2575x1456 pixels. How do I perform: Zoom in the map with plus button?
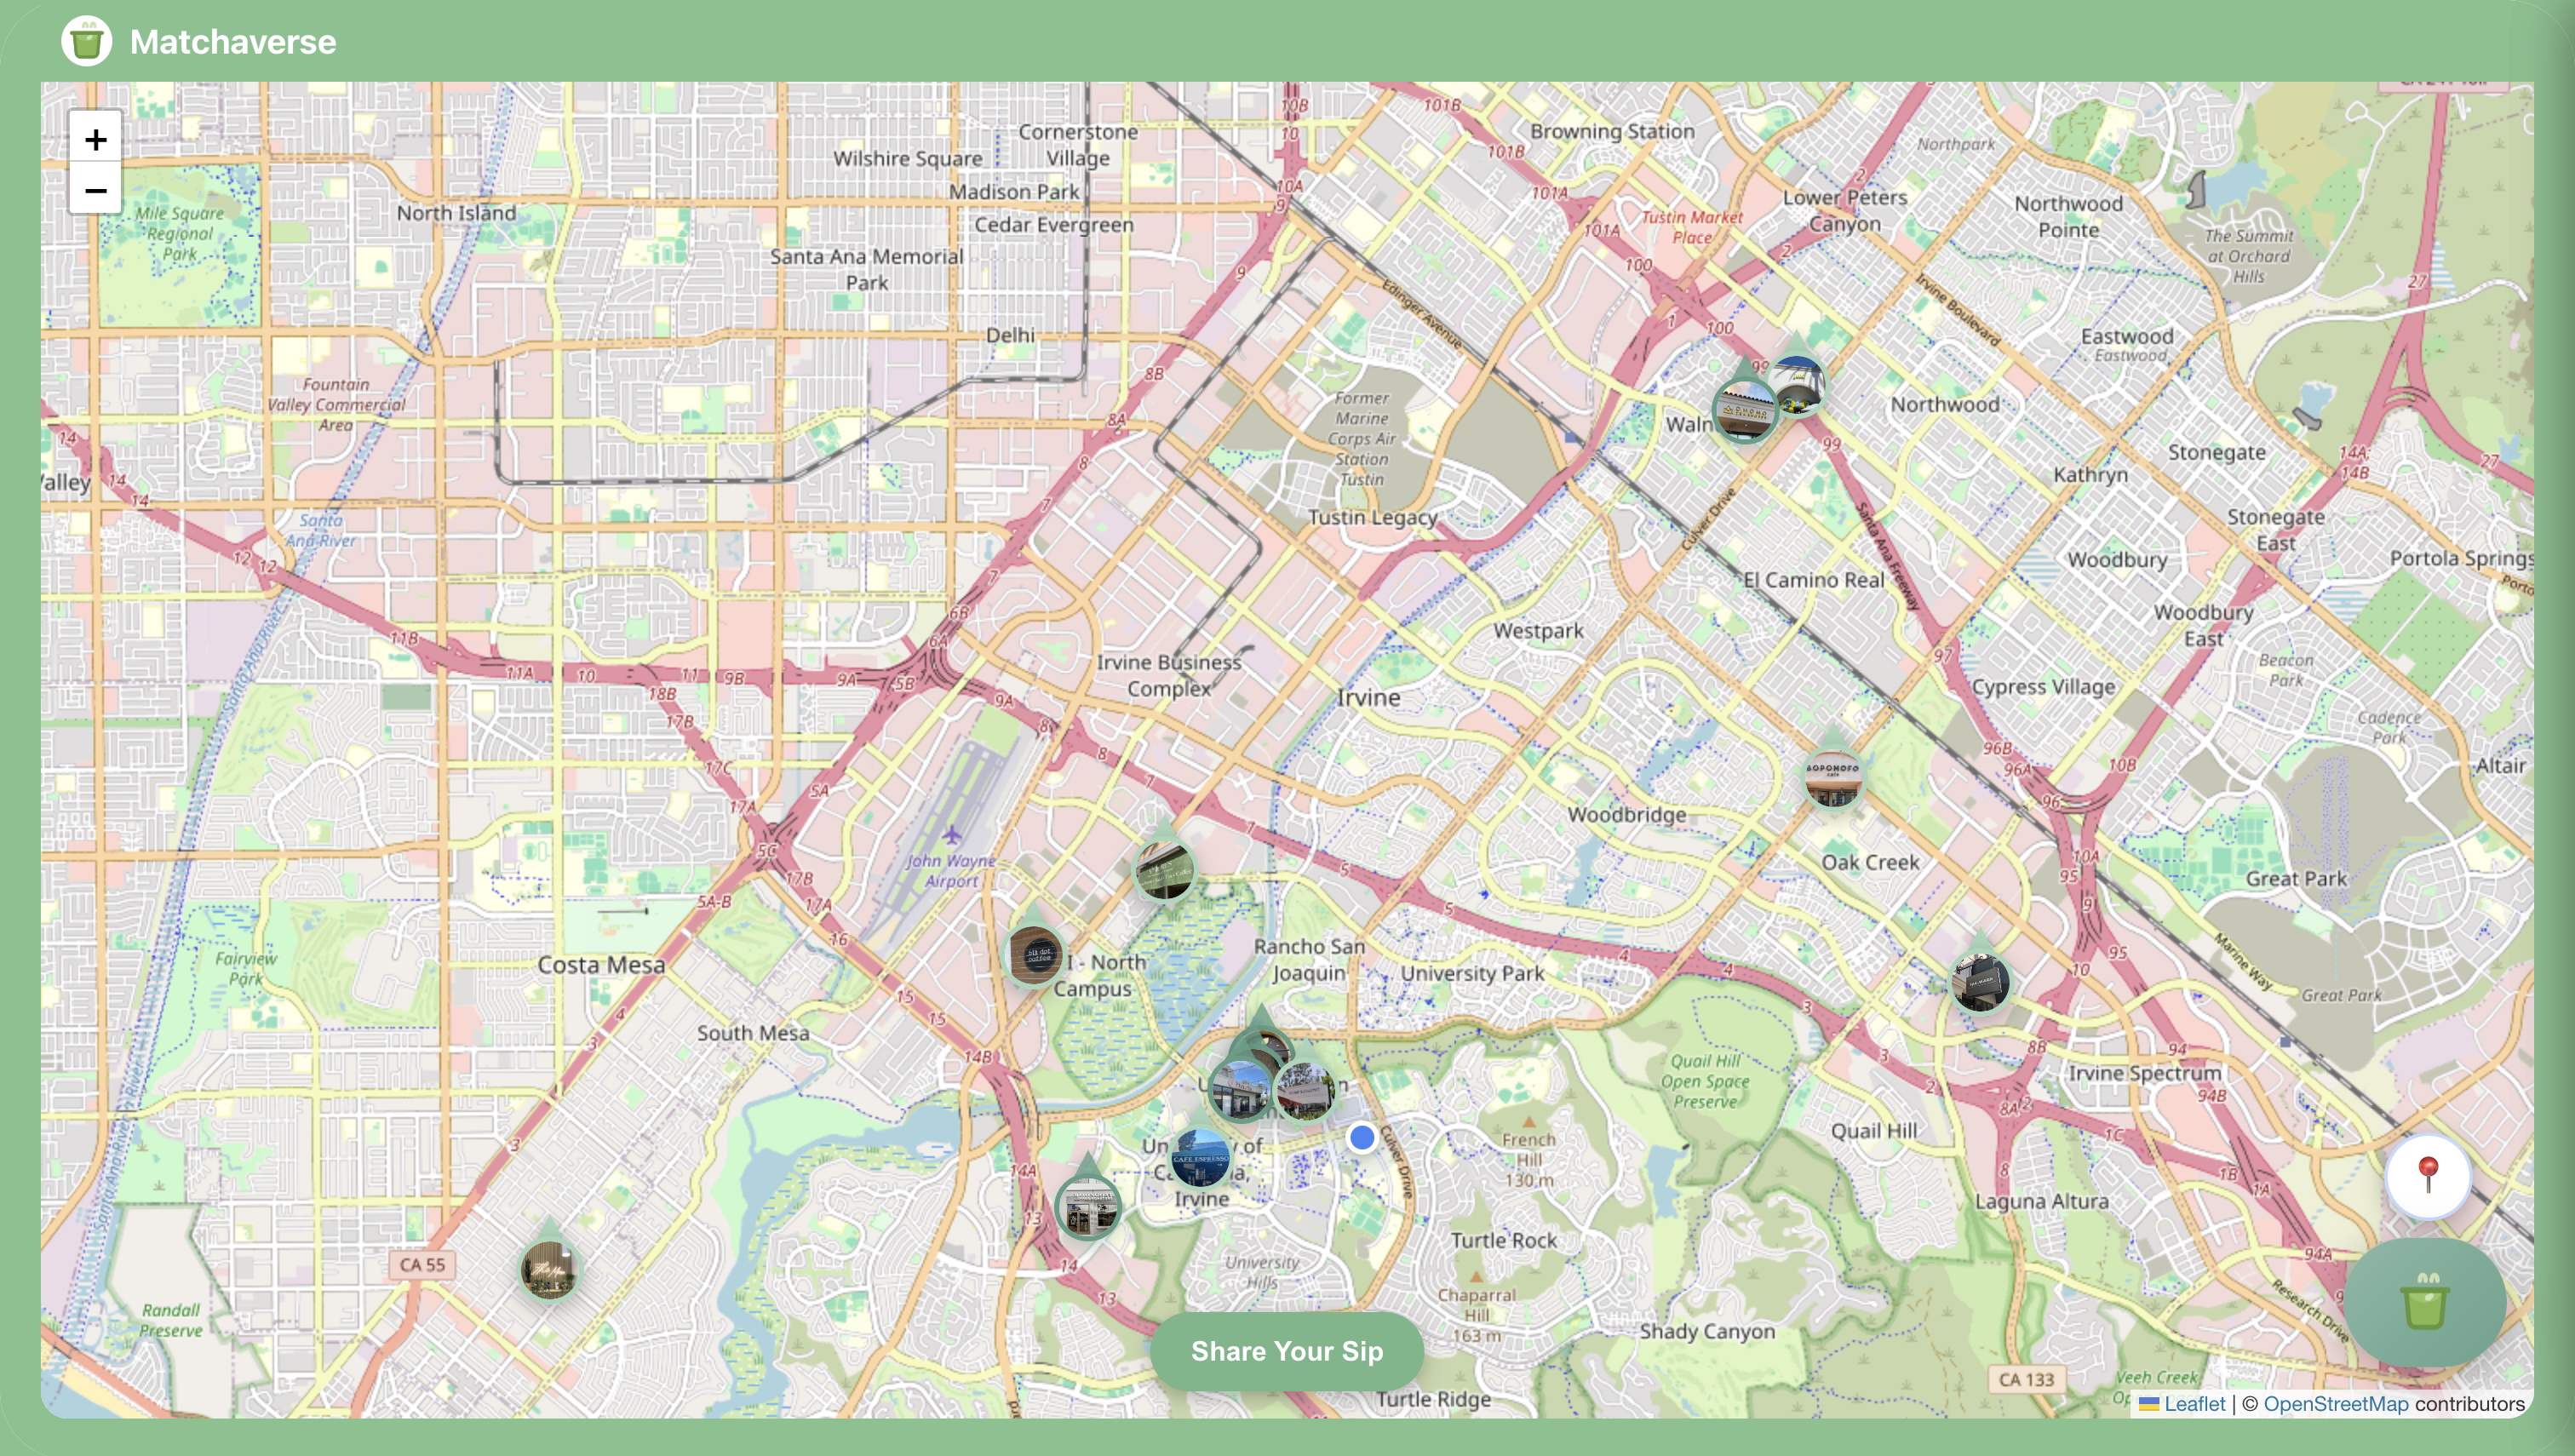point(95,139)
